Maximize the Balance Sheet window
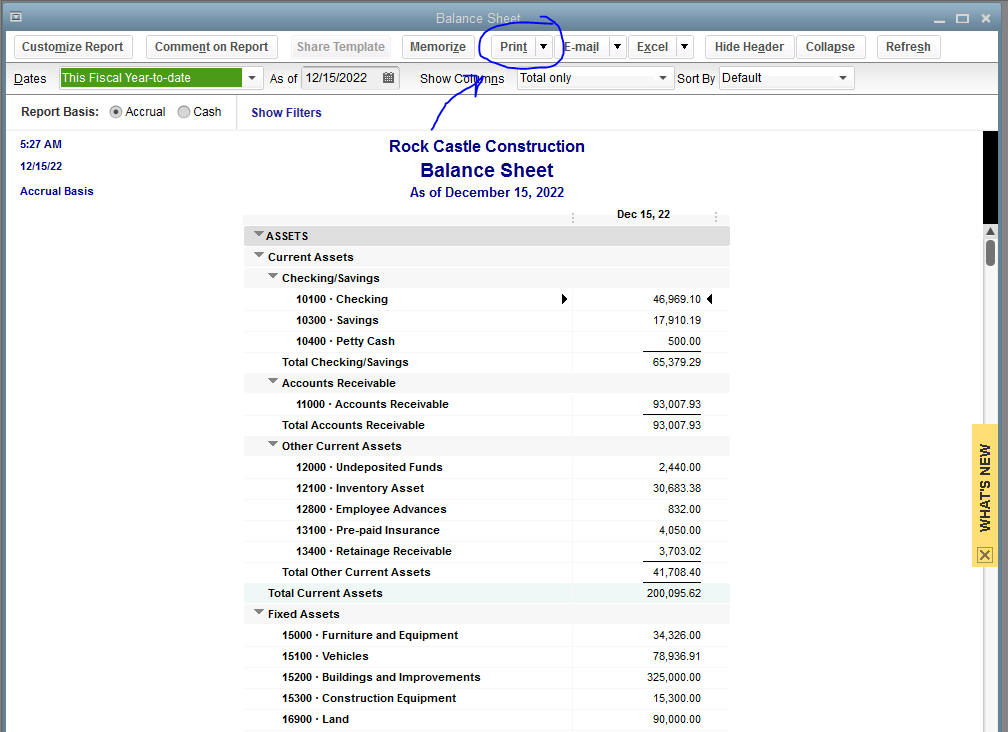1008x732 pixels. tap(962, 19)
